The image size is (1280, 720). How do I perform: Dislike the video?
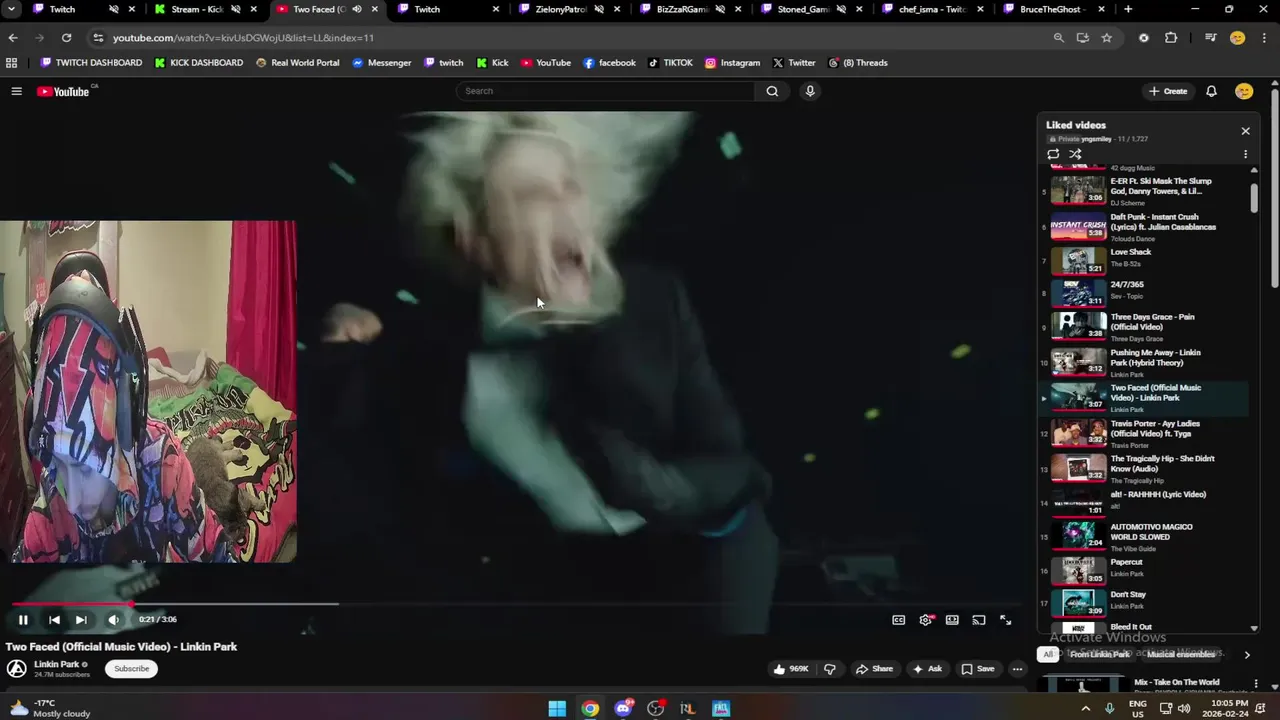coord(829,669)
